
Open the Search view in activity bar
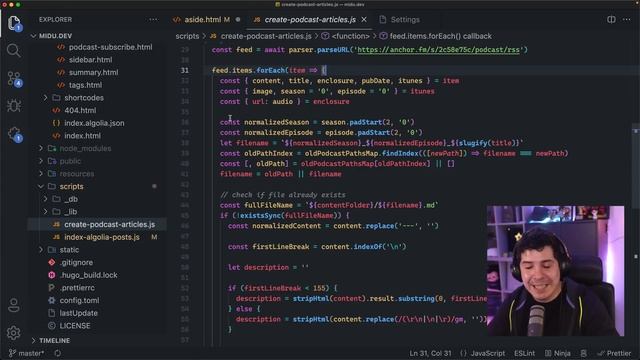[13, 51]
